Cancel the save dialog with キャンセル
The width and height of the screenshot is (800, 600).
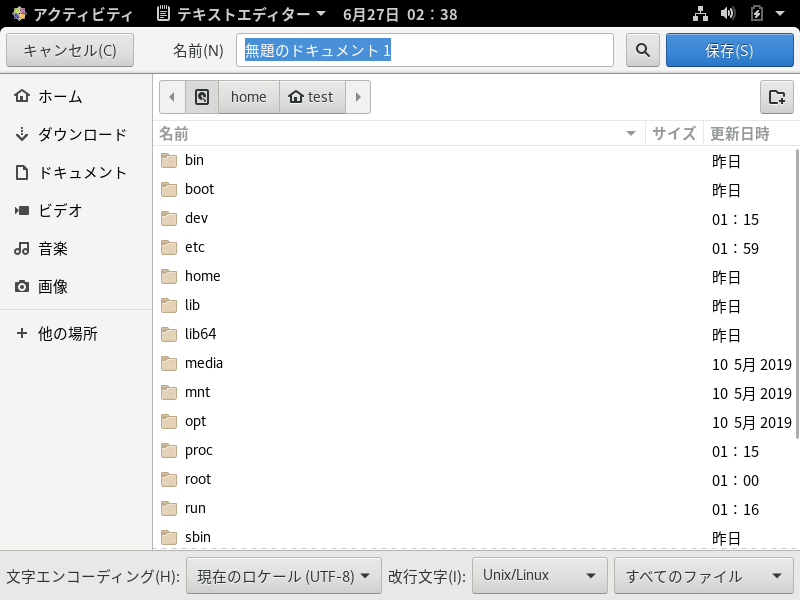pyautogui.click(x=70, y=50)
